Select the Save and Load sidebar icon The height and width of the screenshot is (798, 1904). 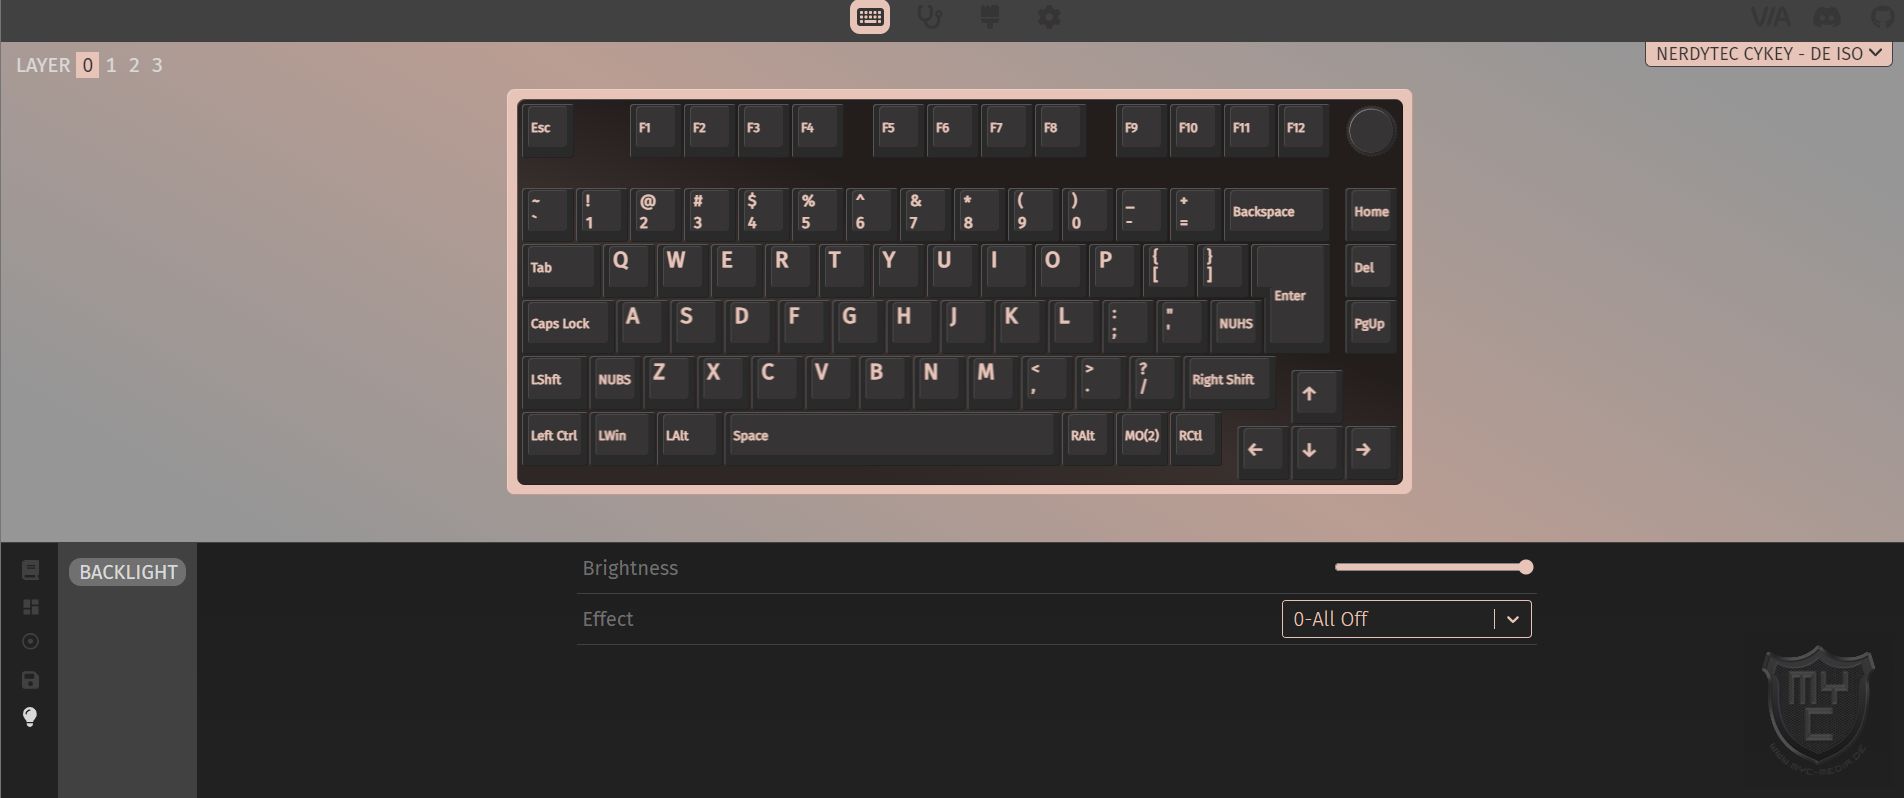pyautogui.click(x=30, y=680)
